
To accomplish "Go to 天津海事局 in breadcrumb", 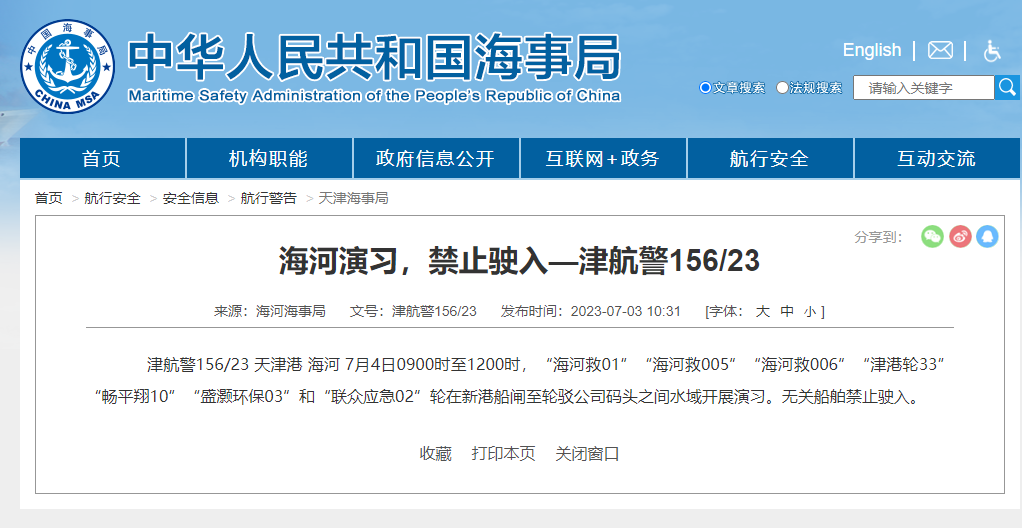I will tap(353, 198).
